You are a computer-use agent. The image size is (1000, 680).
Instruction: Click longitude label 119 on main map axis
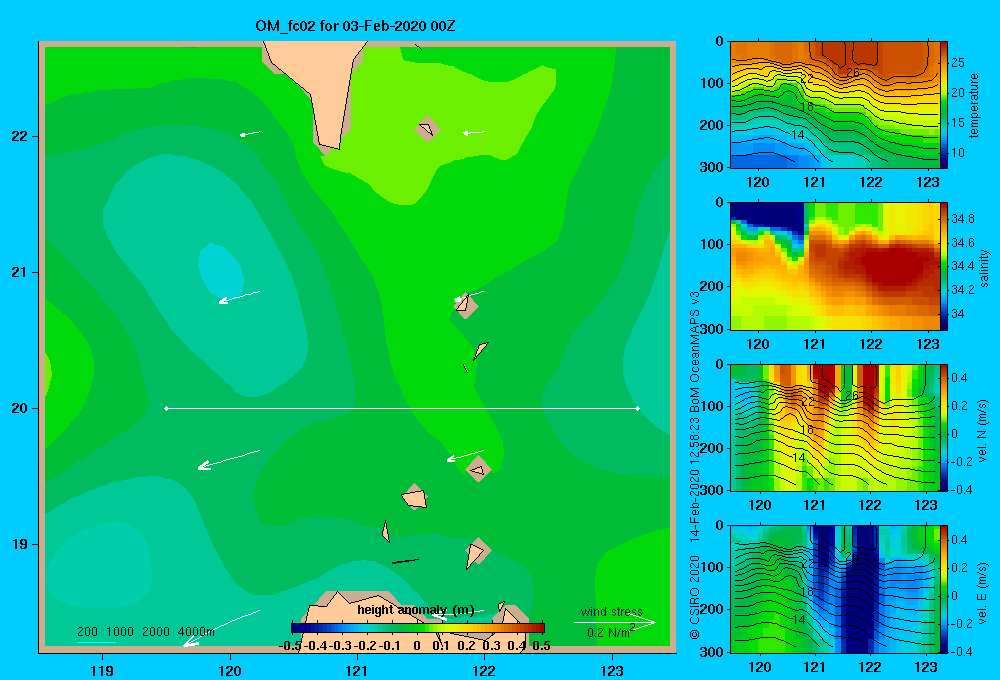102,670
